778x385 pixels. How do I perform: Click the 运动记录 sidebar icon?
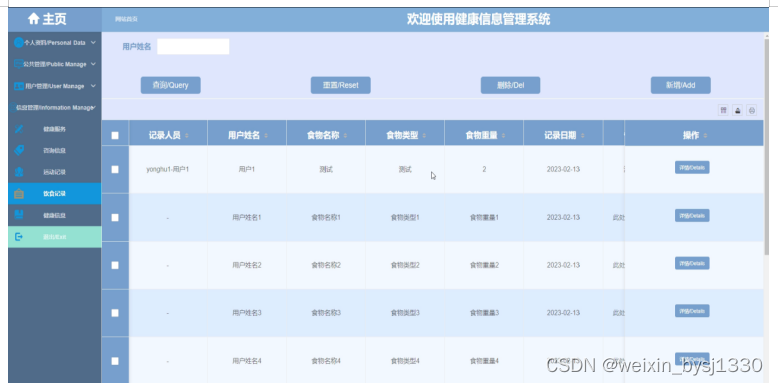[x=19, y=172]
